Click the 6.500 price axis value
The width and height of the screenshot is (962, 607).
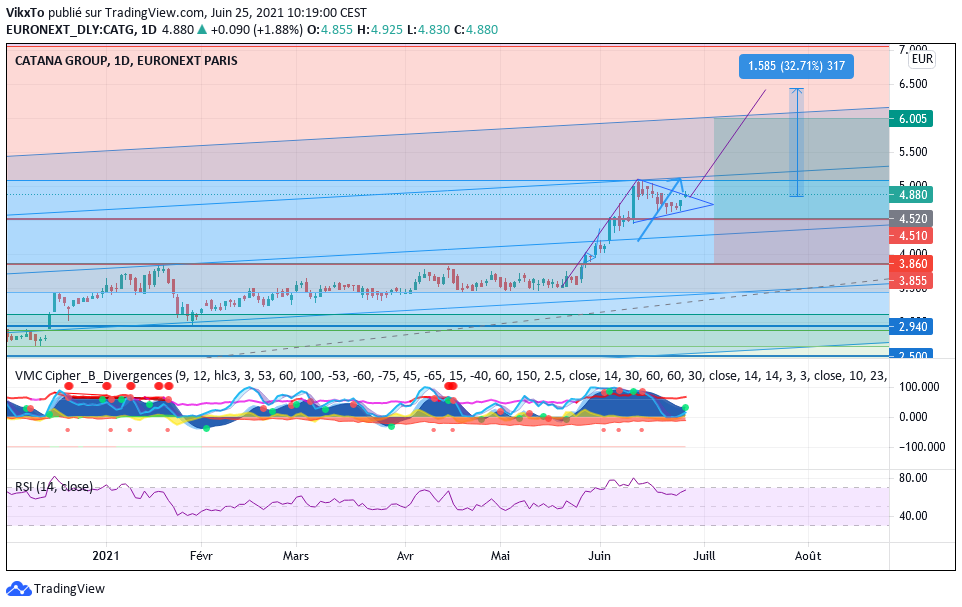(913, 84)
